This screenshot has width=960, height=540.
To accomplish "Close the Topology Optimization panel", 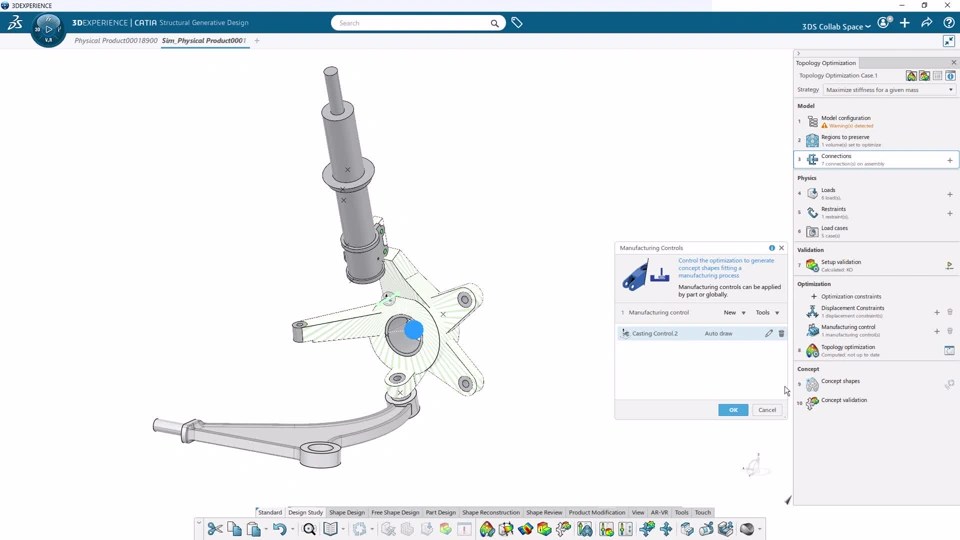I will [x=953, y=62].
